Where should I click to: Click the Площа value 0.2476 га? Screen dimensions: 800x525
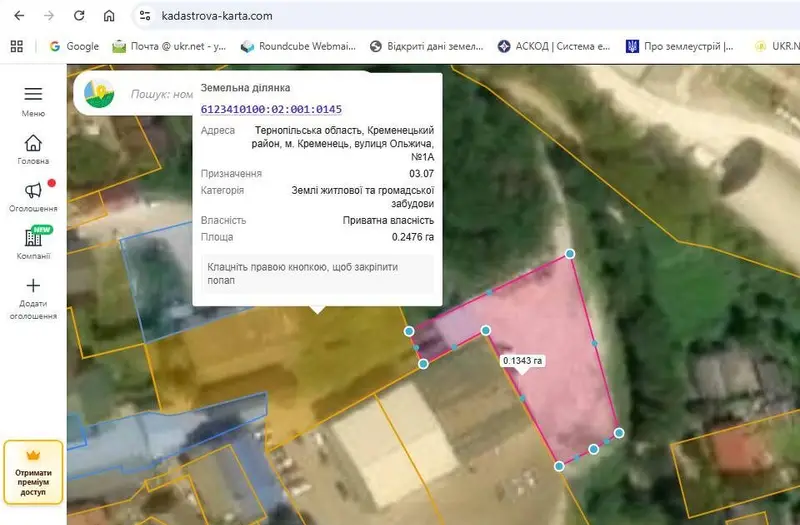point(413,237)
